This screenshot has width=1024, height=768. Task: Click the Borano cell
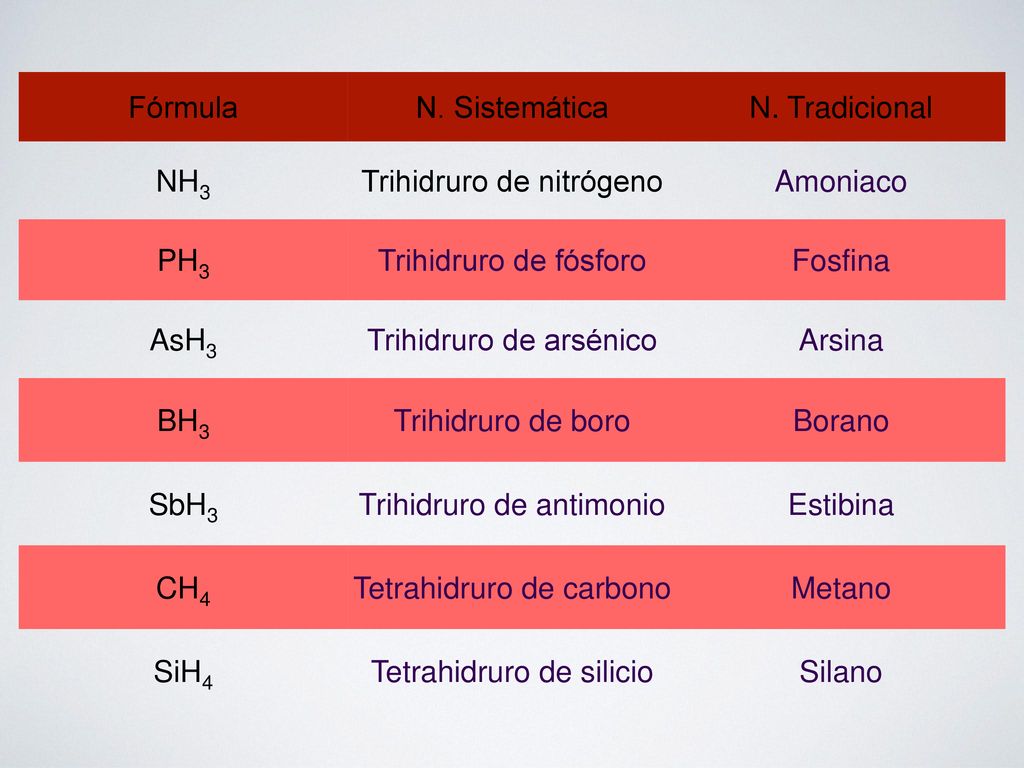click(x=840, y=421)
